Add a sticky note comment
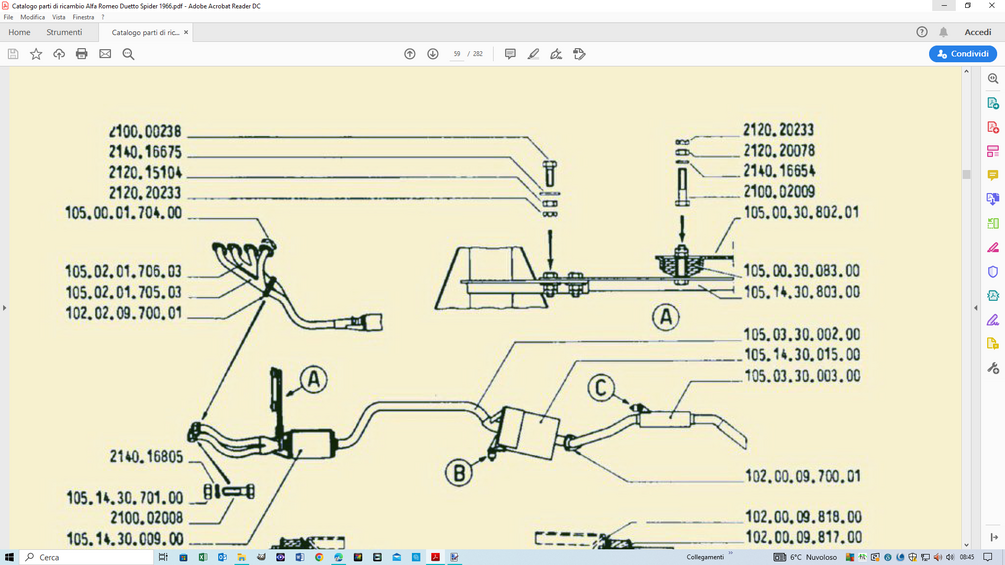1005x565 pixels. coord(510,54)
